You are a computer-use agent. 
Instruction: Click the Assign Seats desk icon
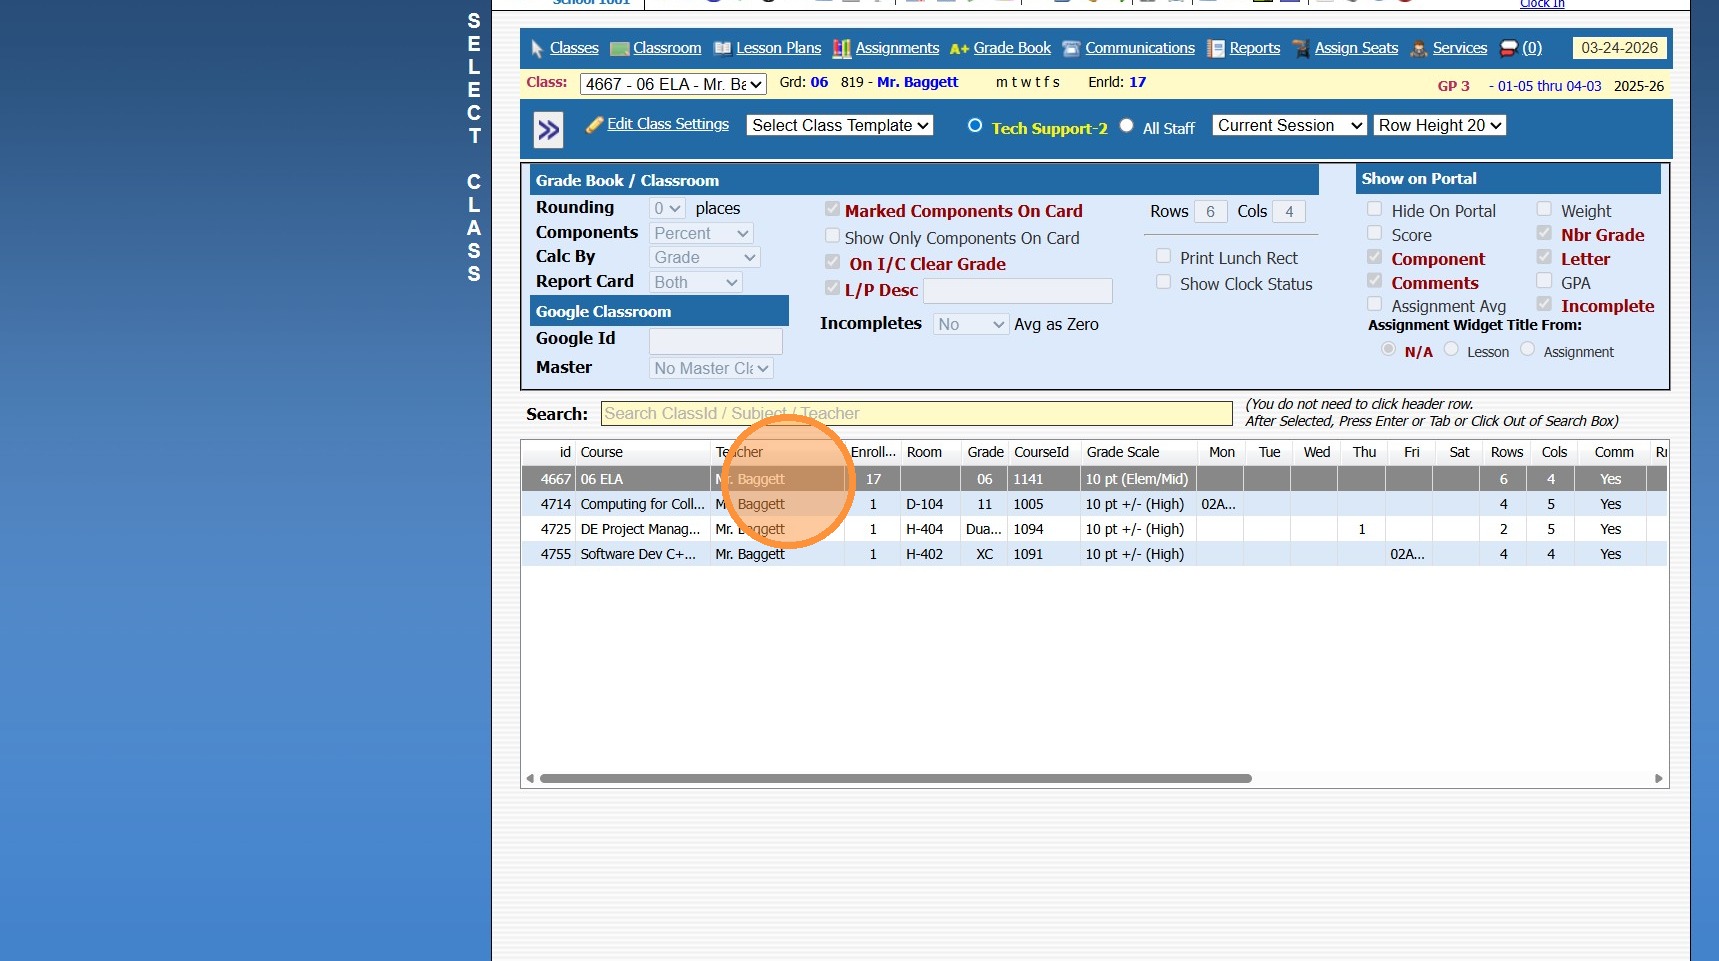point(1300,49)
